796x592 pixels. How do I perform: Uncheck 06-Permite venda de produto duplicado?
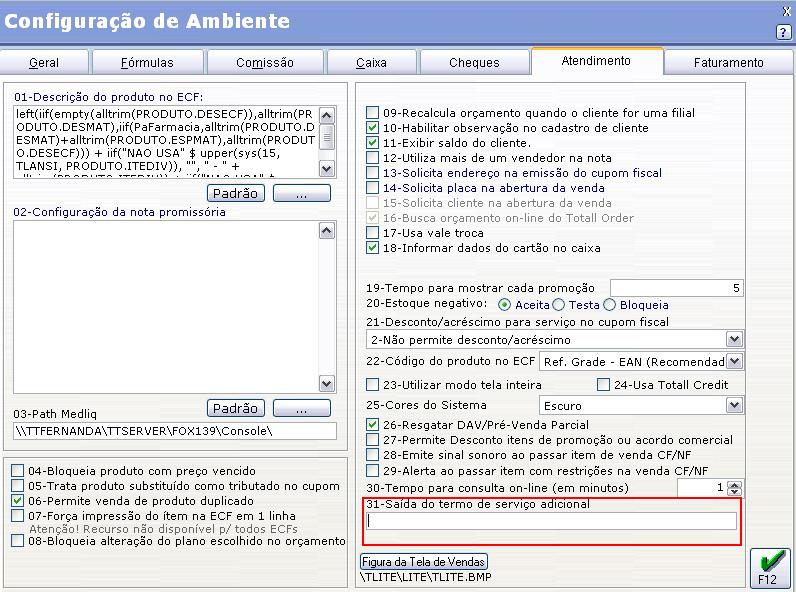18,500
